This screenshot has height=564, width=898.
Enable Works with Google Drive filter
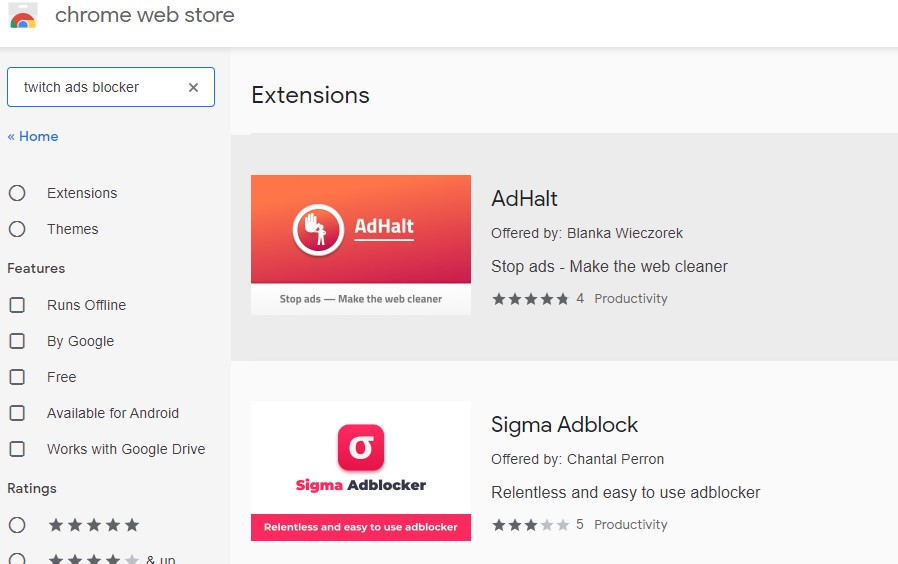pos(17,449)
